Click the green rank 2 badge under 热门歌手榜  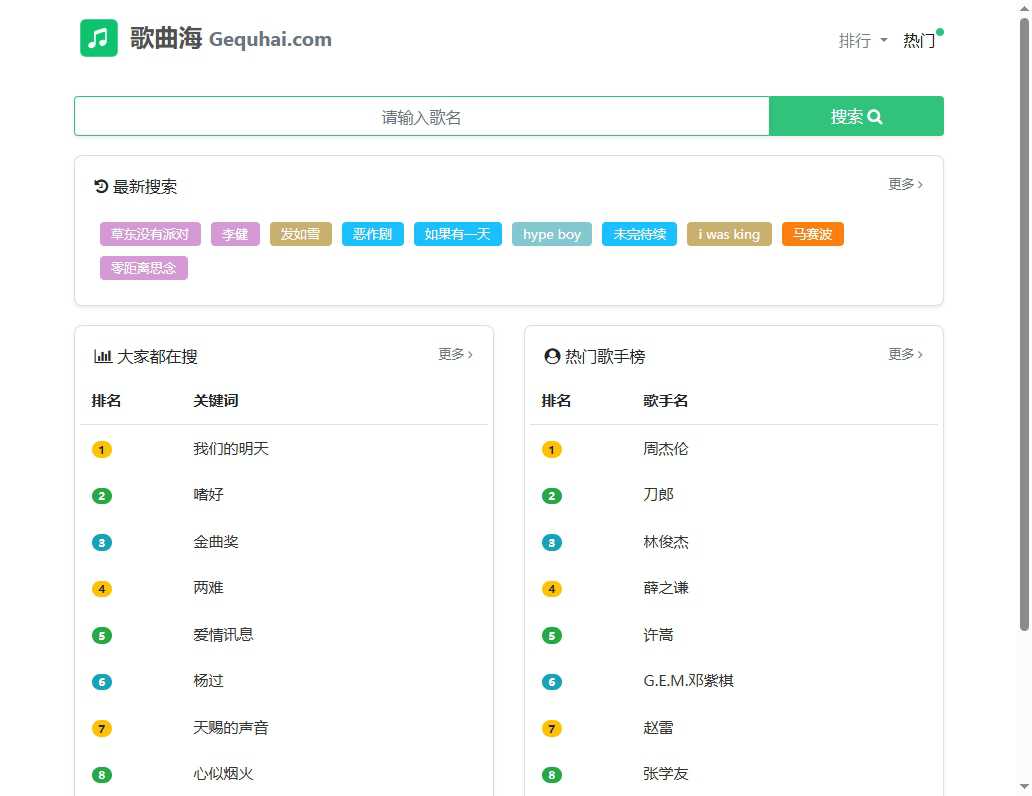(551, 495)
